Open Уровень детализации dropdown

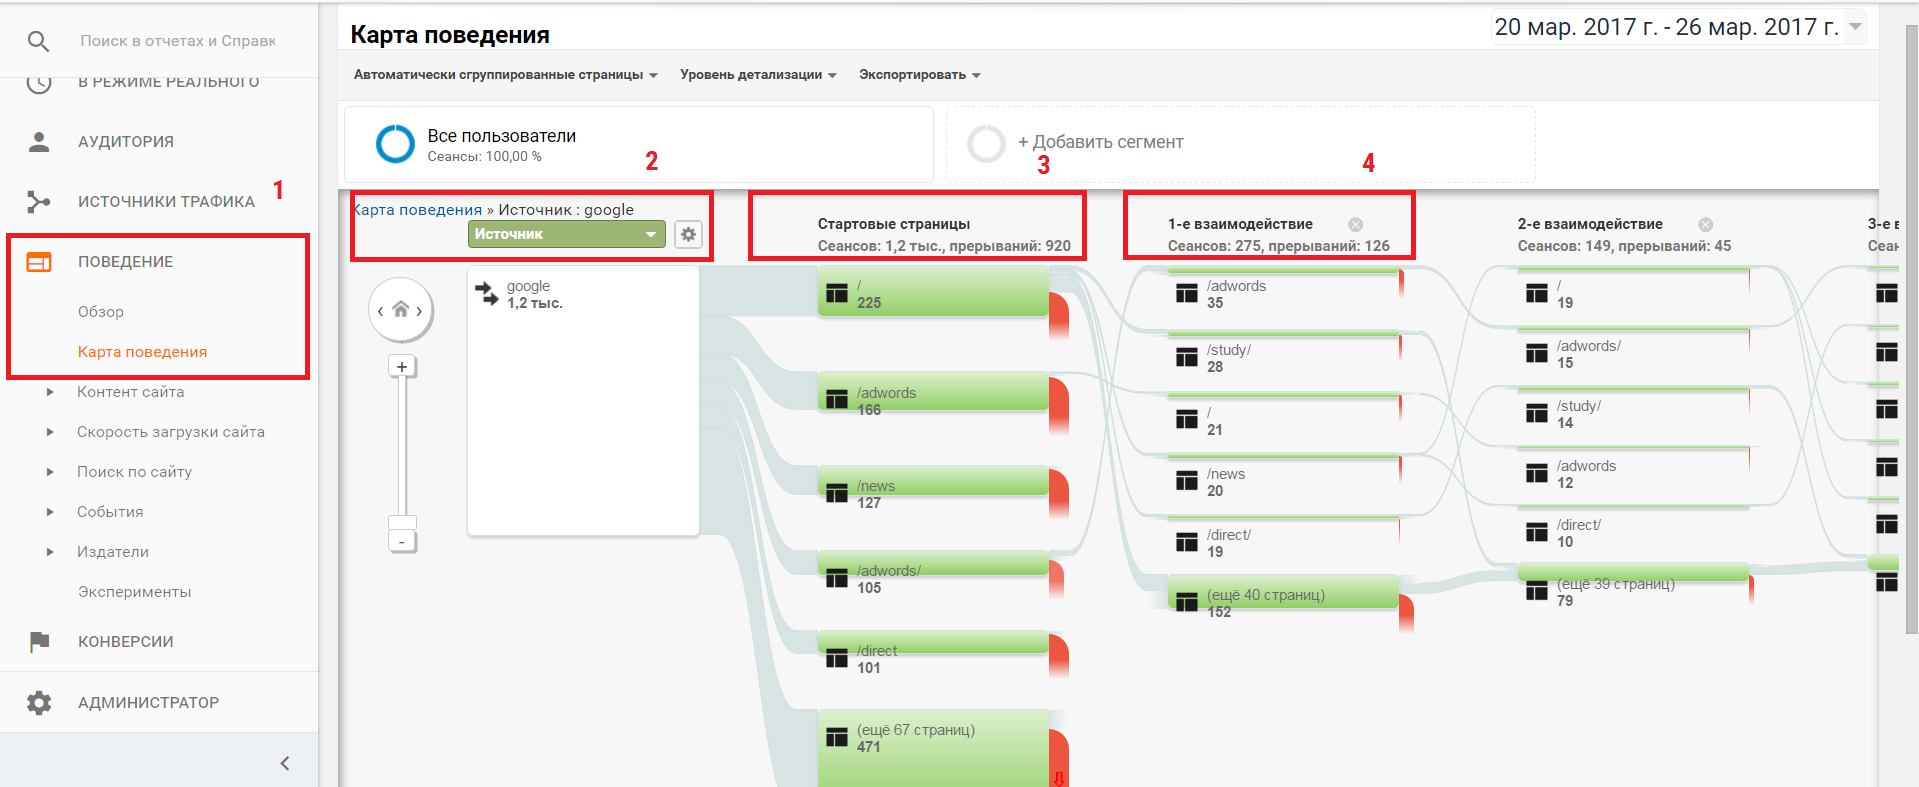(758, 75)
